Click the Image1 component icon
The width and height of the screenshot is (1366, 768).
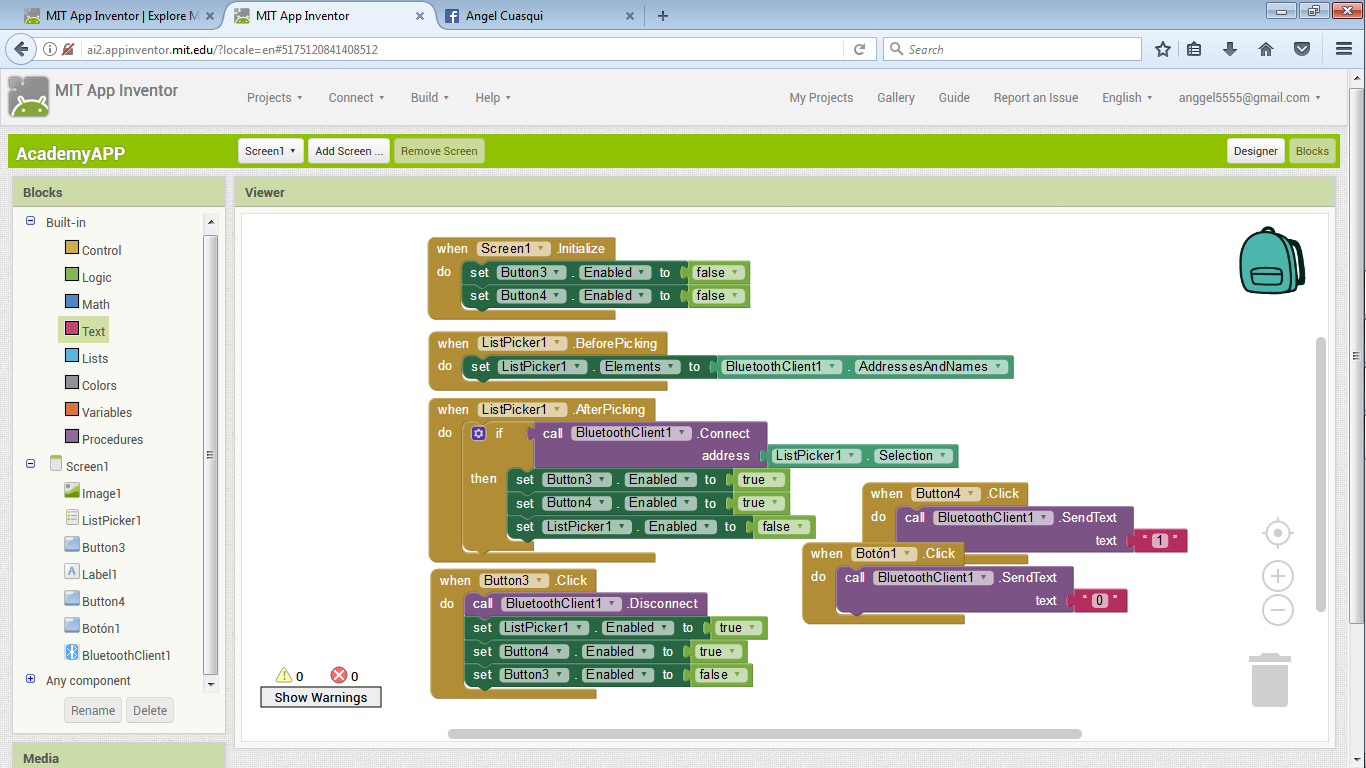72,490
